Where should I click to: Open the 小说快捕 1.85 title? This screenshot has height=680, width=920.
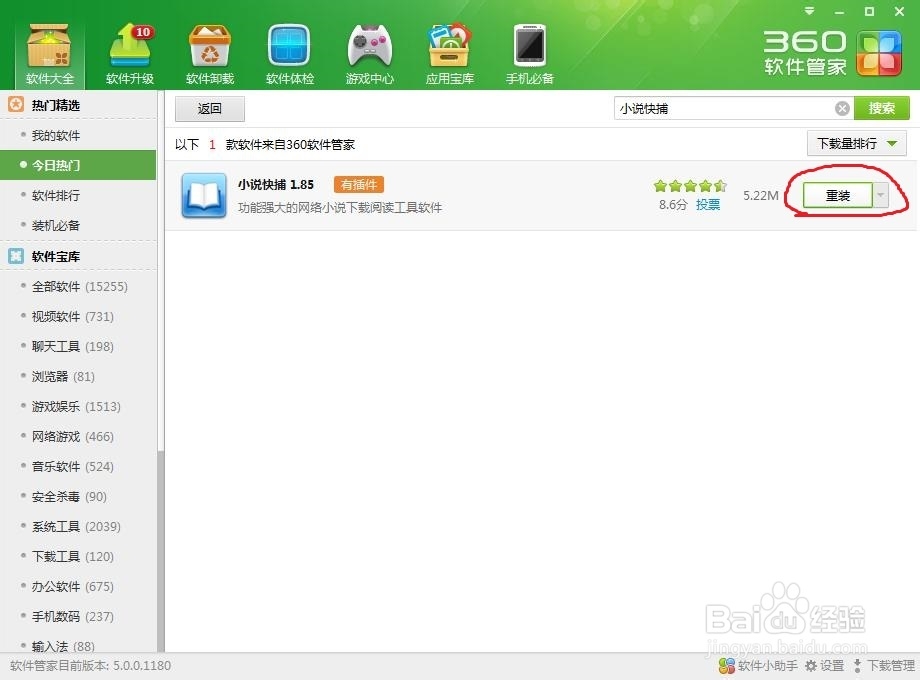tap(276, 184)
